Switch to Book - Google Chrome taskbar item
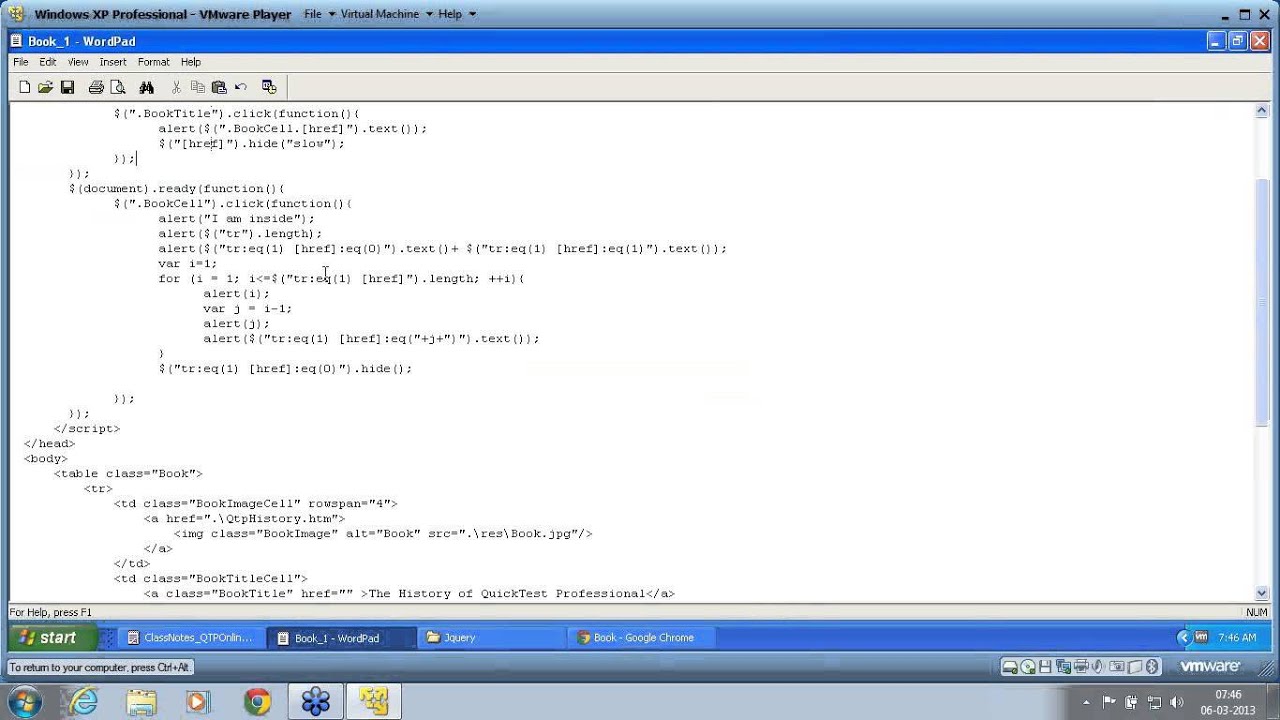1280x720 pixels. [642, 638]
